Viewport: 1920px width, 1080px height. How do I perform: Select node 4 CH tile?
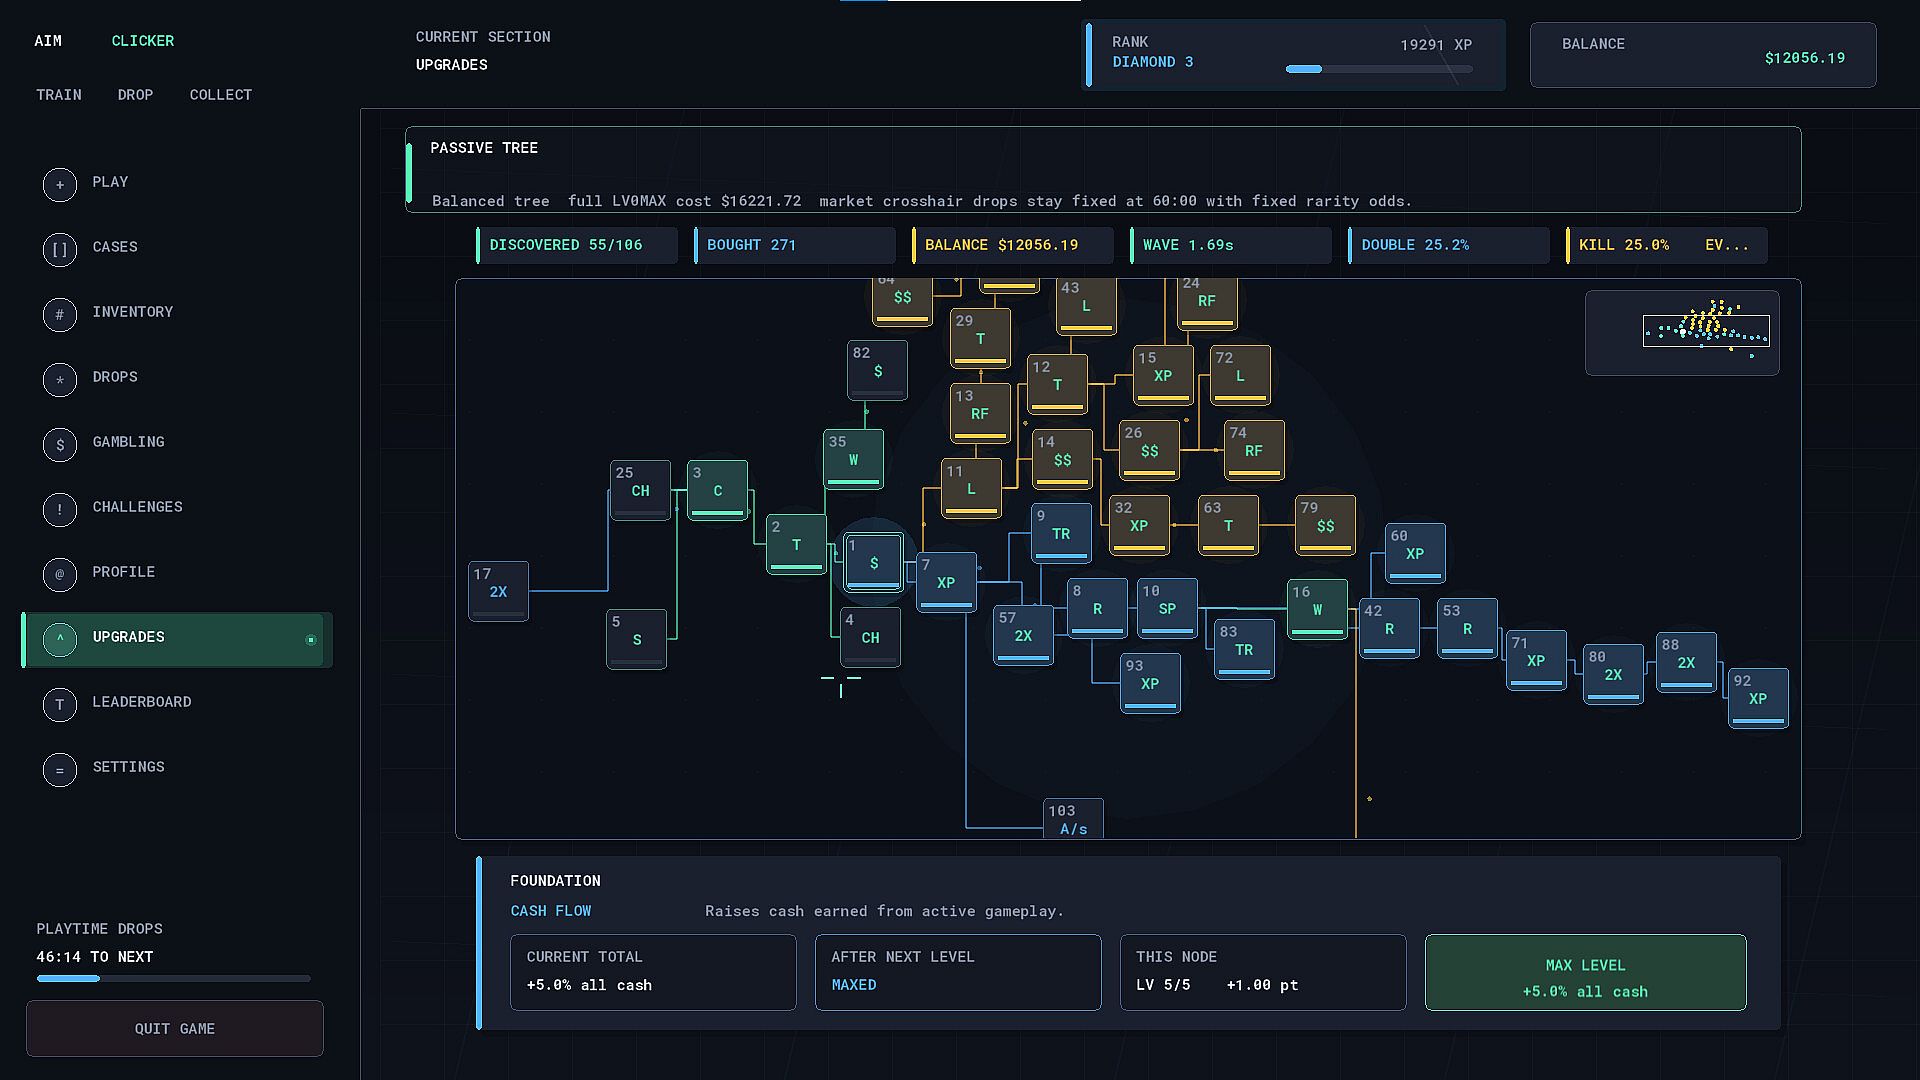point(870,637)
